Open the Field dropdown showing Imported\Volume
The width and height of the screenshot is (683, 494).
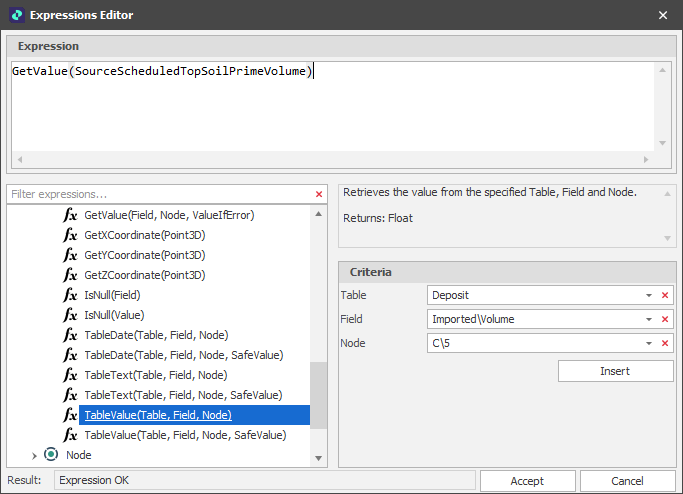[649, 319]
